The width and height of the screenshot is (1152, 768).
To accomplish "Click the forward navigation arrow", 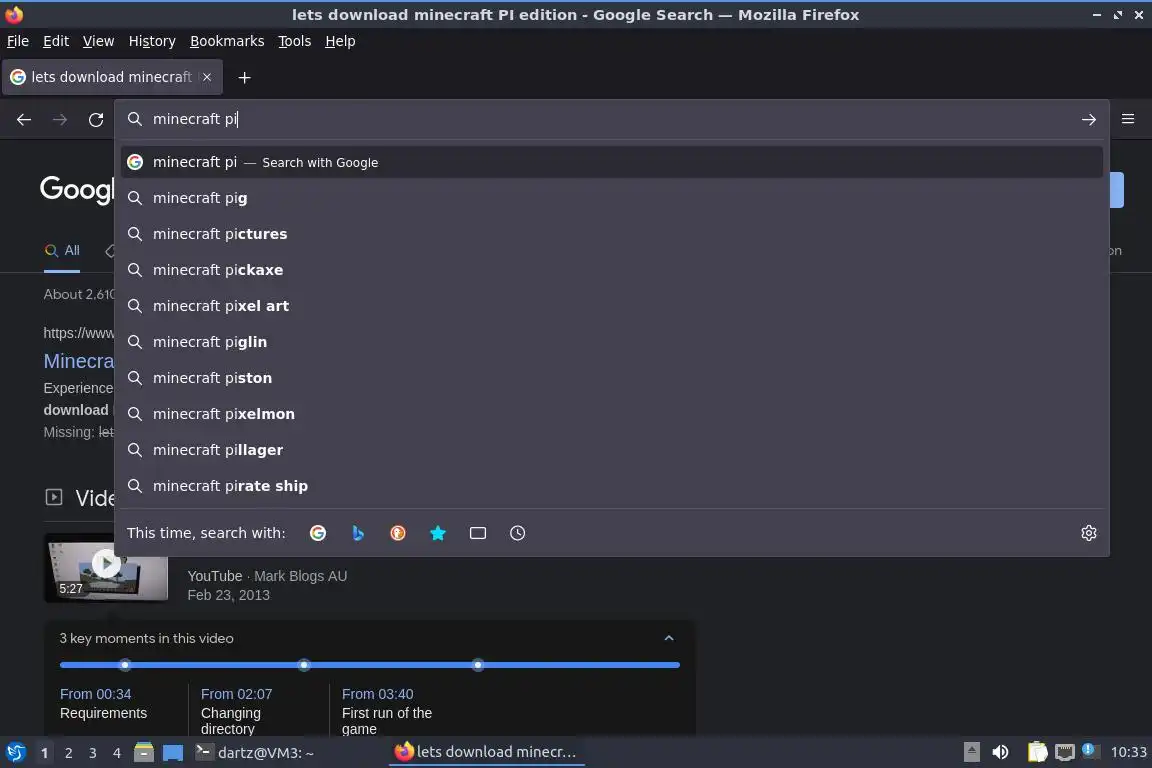I will (60, 119).
